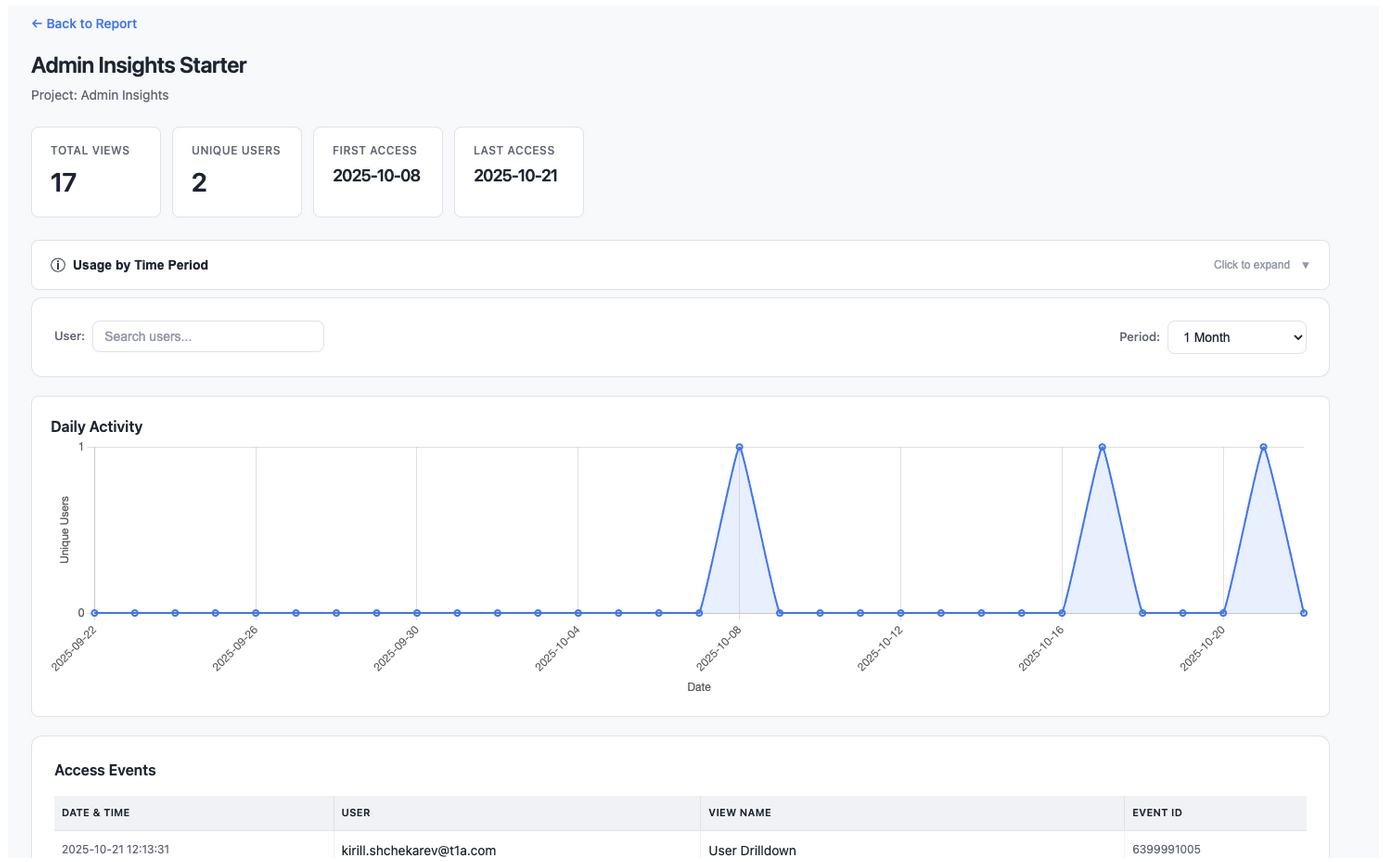1384x862 pixels.
Task: Click the Event ID column header
Action: 1157,813
